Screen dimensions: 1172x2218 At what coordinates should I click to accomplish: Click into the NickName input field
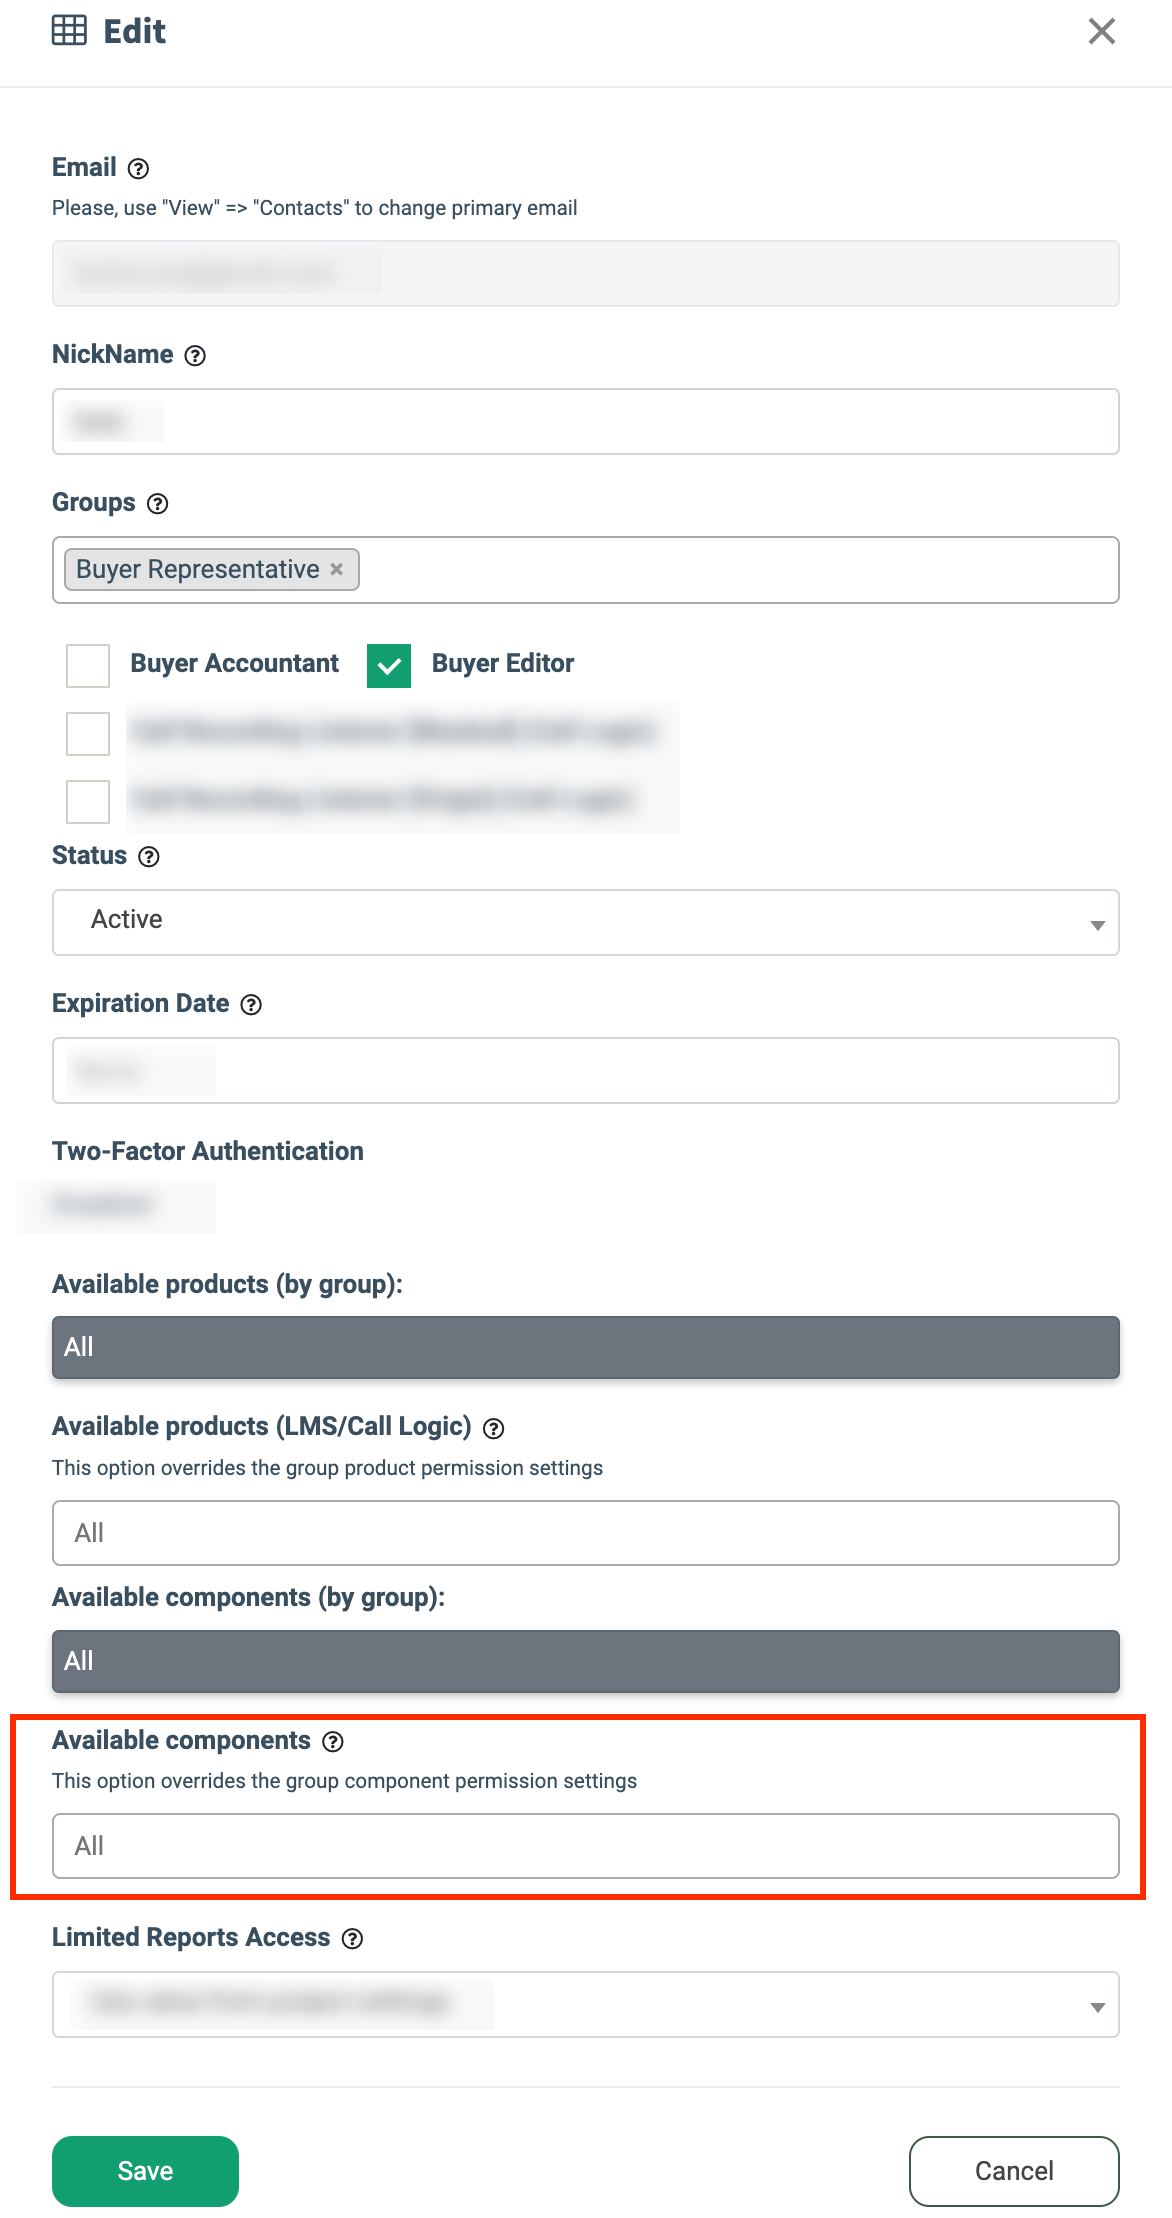pyautogui.click(x=586, y=421)
